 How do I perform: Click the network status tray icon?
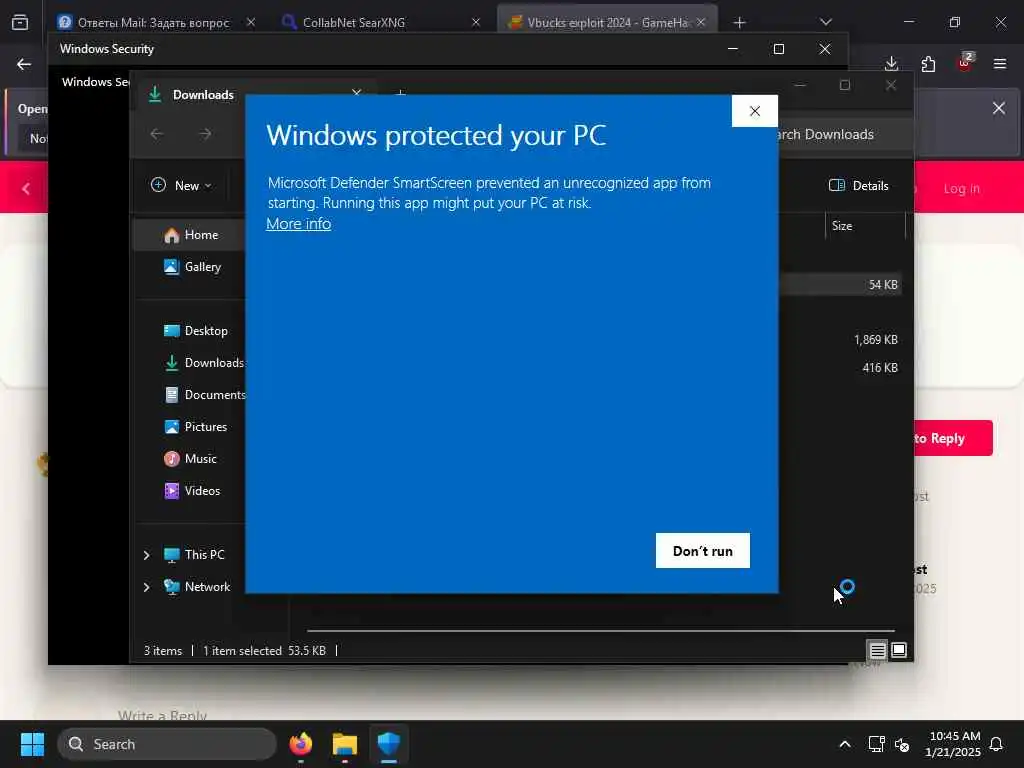876,744
